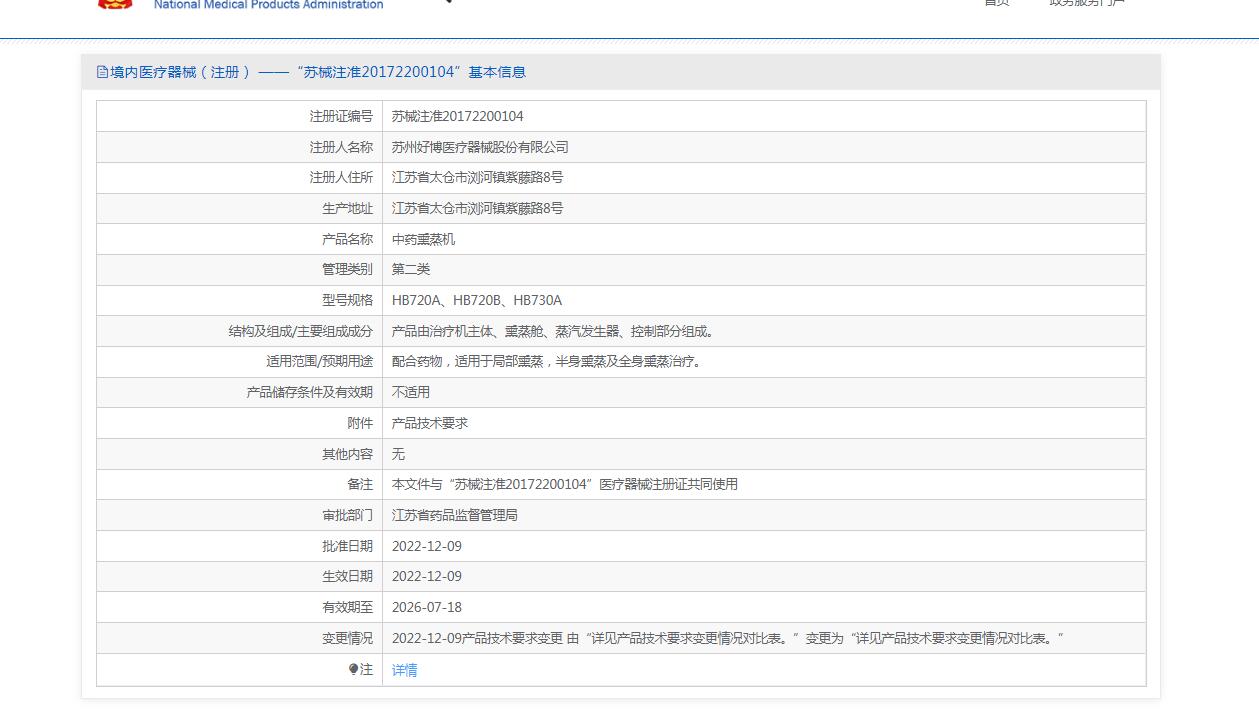
Task: Select registrant name 苏州好博医疗器械股份有限公司
Action: point(480,147)
